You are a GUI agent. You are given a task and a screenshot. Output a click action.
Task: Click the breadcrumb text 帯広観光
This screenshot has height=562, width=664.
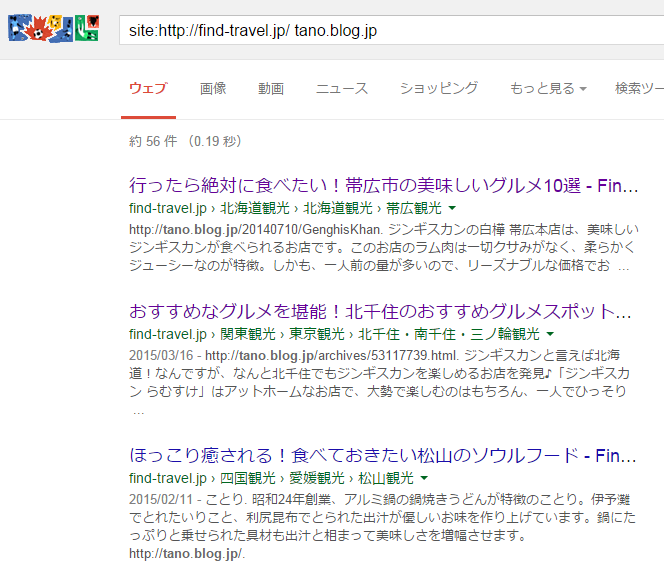click(x=414, y=208)
